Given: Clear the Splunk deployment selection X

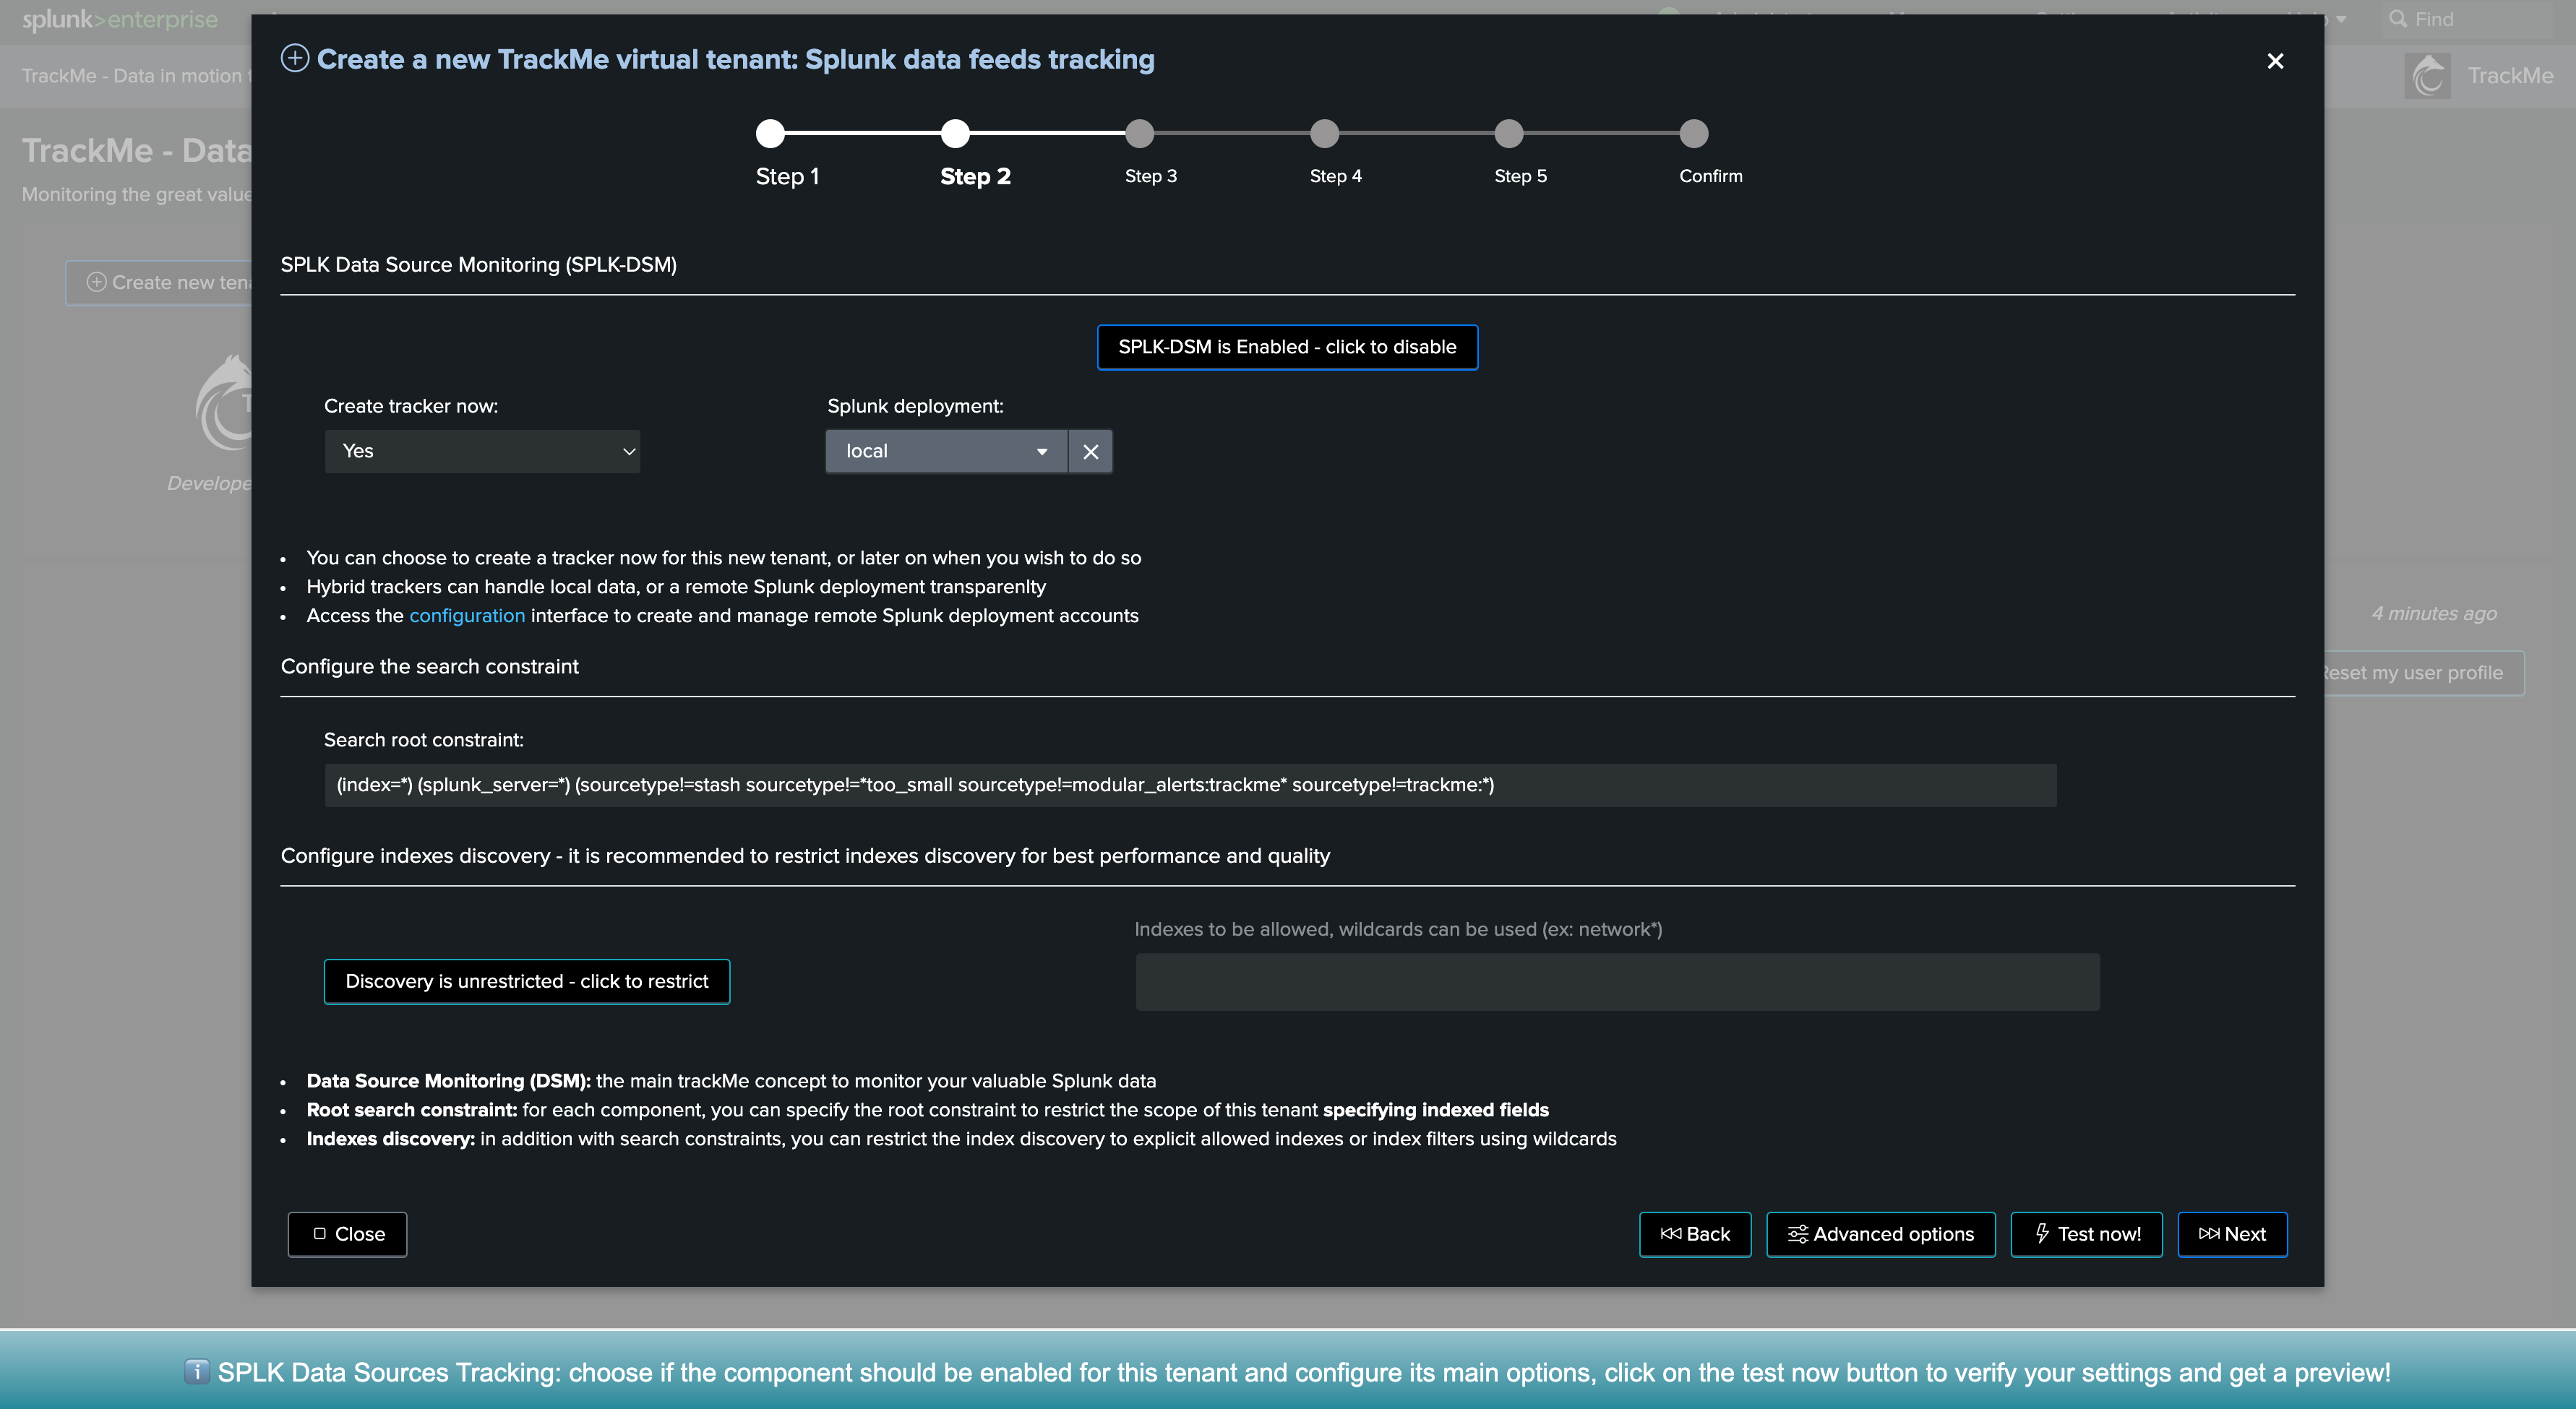Looking at the screenshot, I should pyautogui.click(x=1090, y=452).
